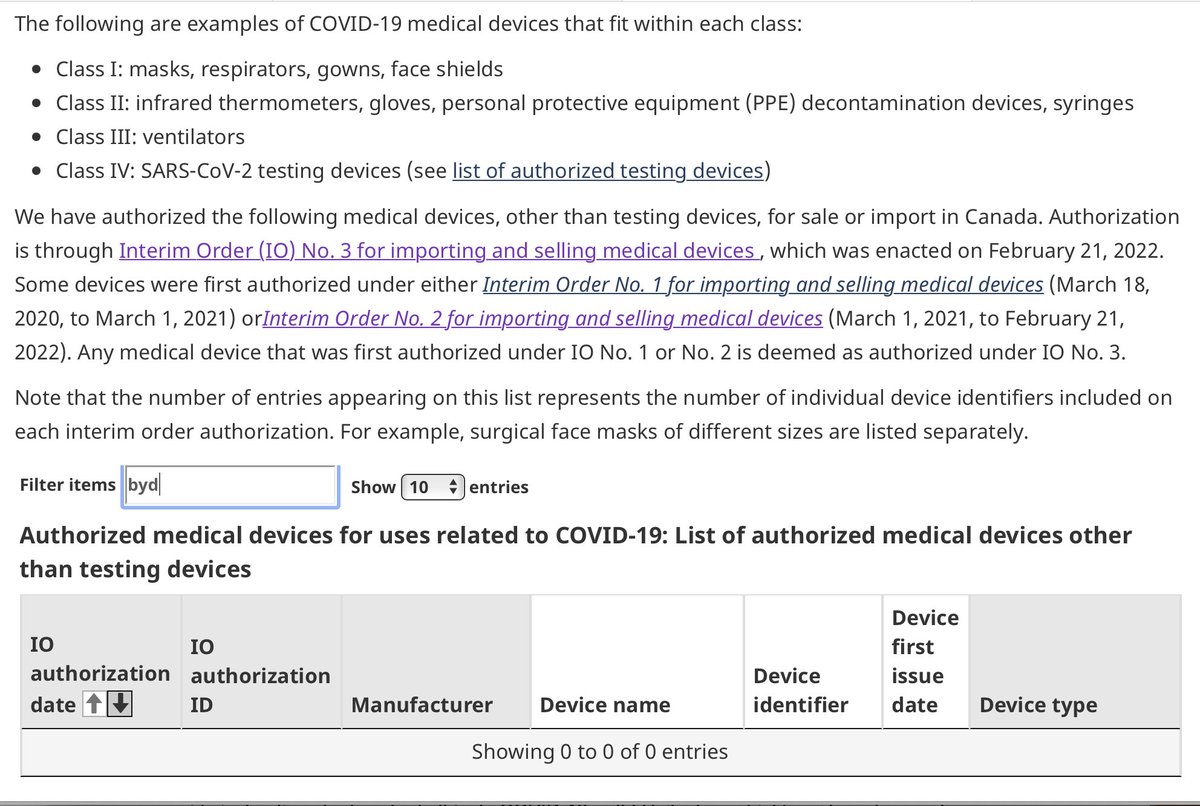Select the Device first issue date header

click(925, 662)
